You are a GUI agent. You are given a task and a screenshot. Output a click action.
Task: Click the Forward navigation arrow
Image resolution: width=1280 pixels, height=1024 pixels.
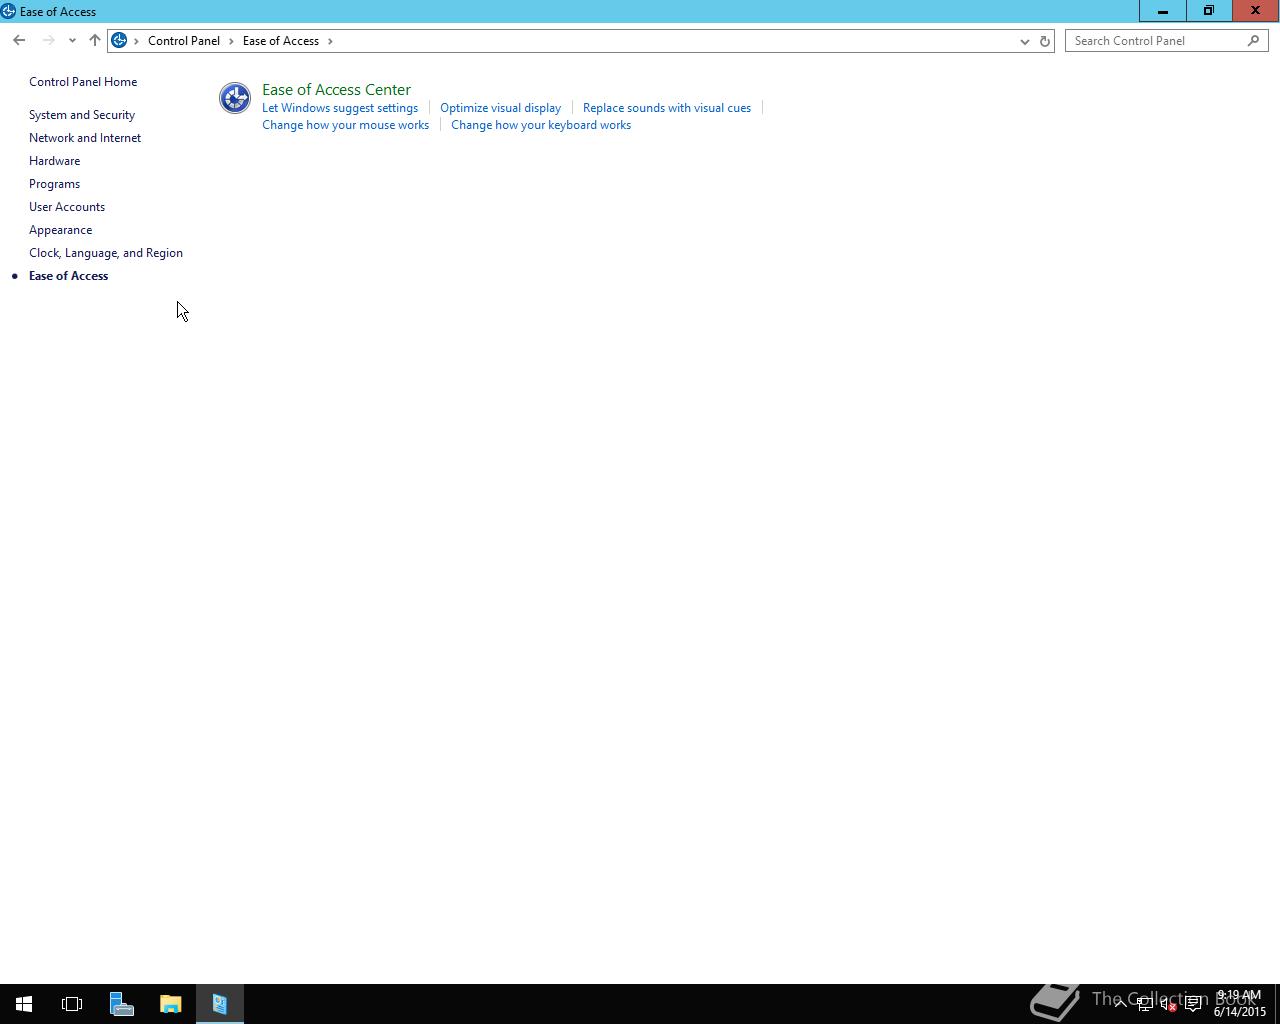pyautogui.click(x=48, y=41)
